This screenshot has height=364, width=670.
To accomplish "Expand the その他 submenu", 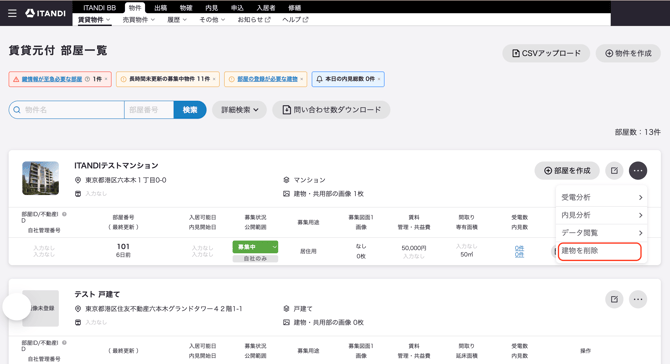I will pos(212,20).
